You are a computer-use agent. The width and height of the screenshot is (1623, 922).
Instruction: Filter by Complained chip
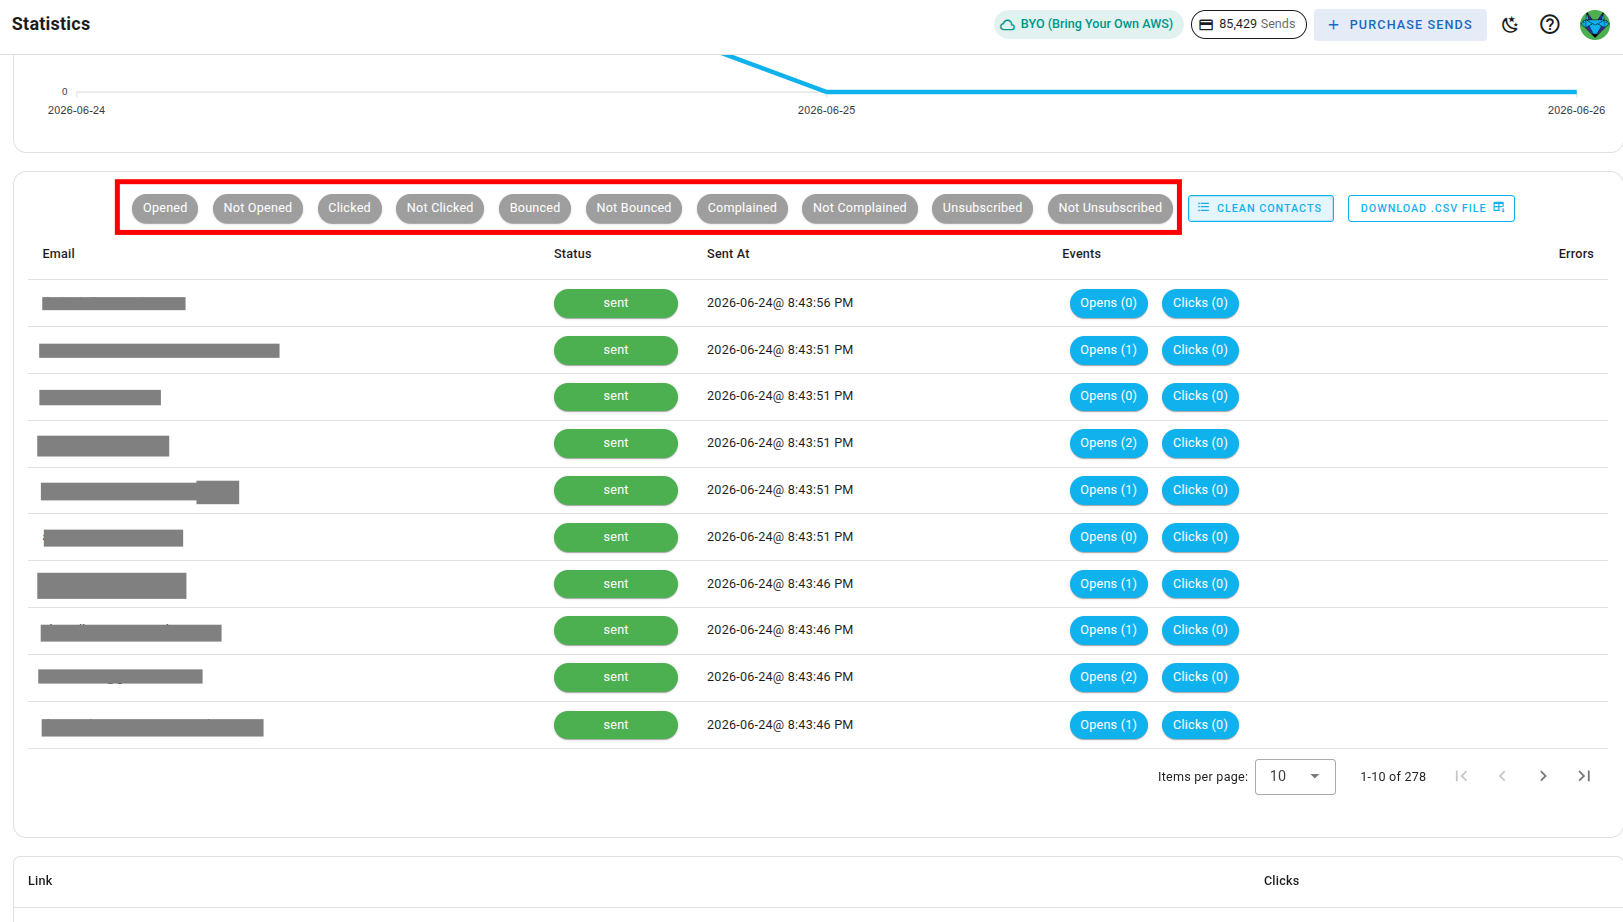pos(742,208)
